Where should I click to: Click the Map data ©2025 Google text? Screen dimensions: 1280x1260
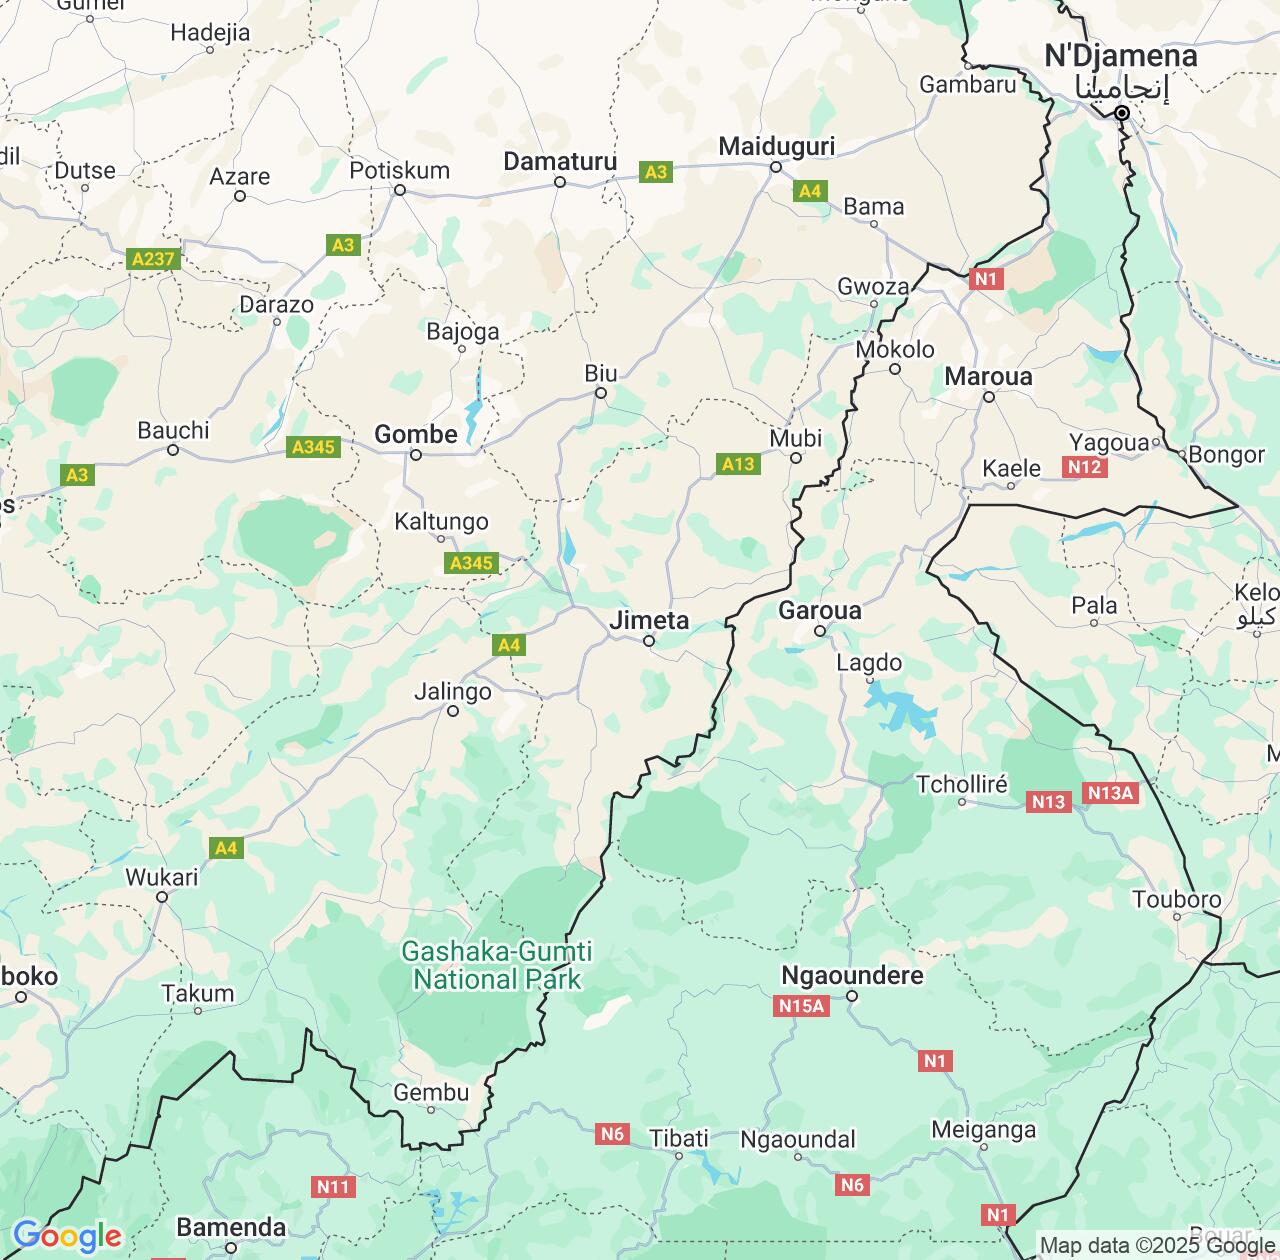click(x=1157, y=1246)
